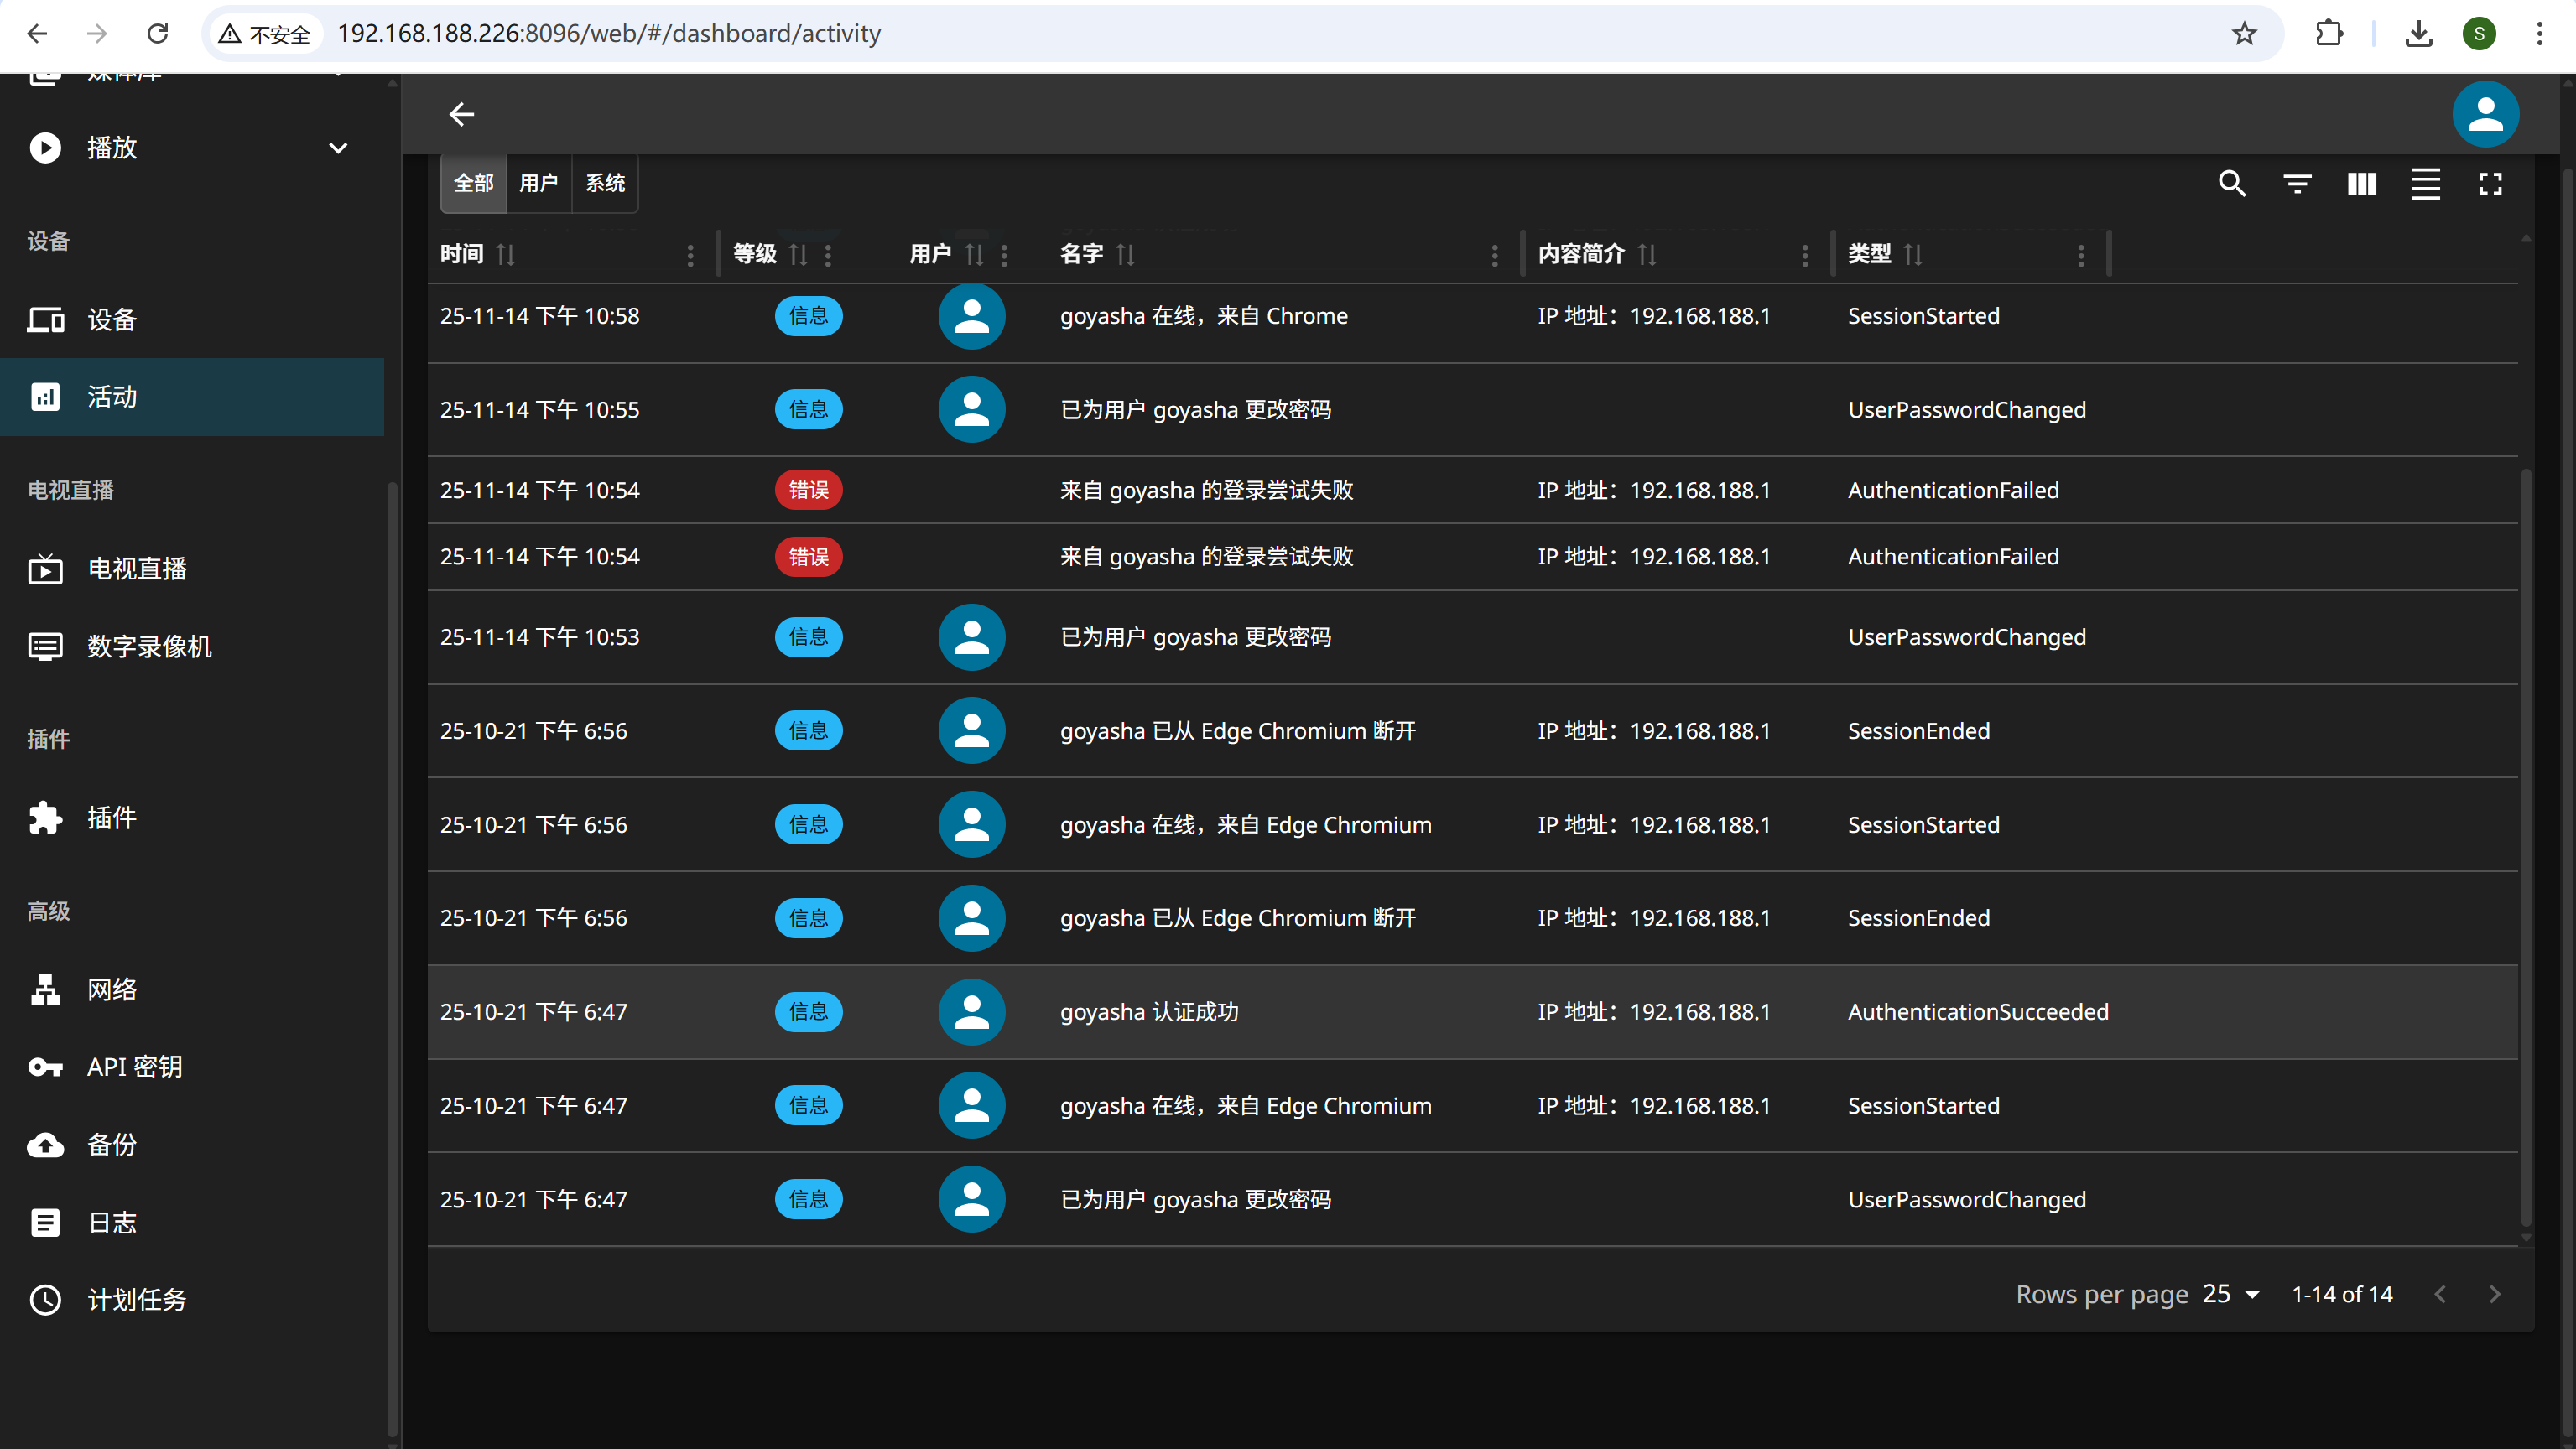Click the search icon above the activity table
The height and width of the screenshot is (1449, 2576).
click(2232, 184)
